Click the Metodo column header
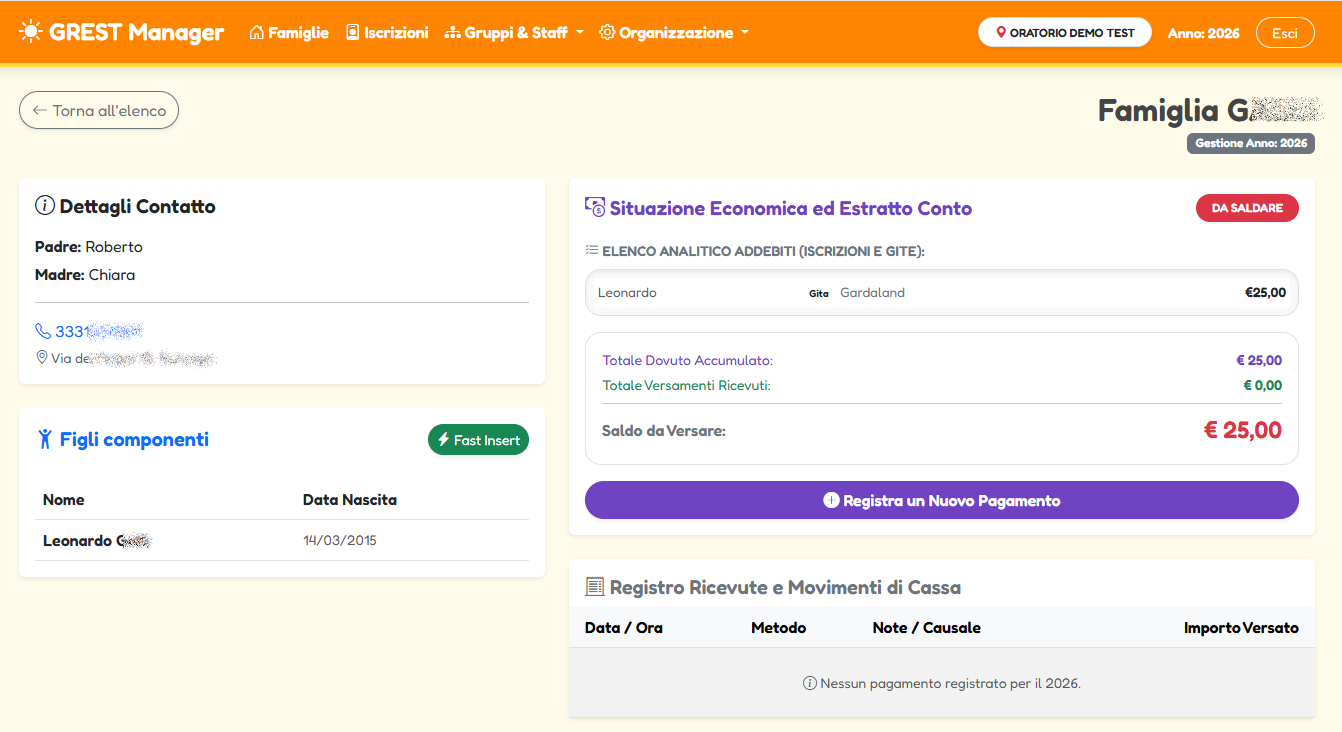Screen dimensions: 1342x732 (x=779, y=628)
